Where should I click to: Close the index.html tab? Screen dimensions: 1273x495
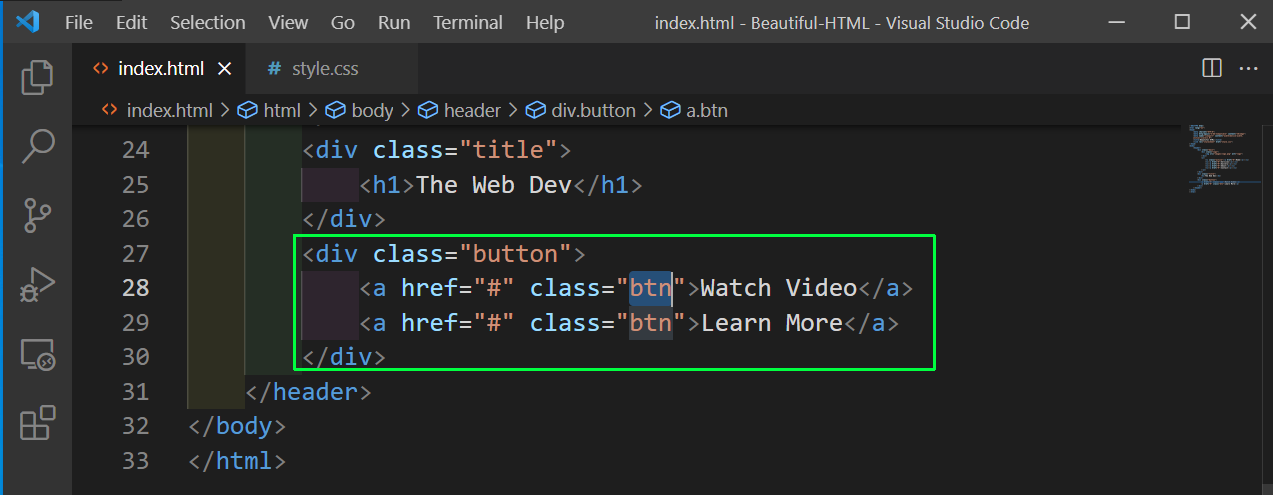click(224, 69)
